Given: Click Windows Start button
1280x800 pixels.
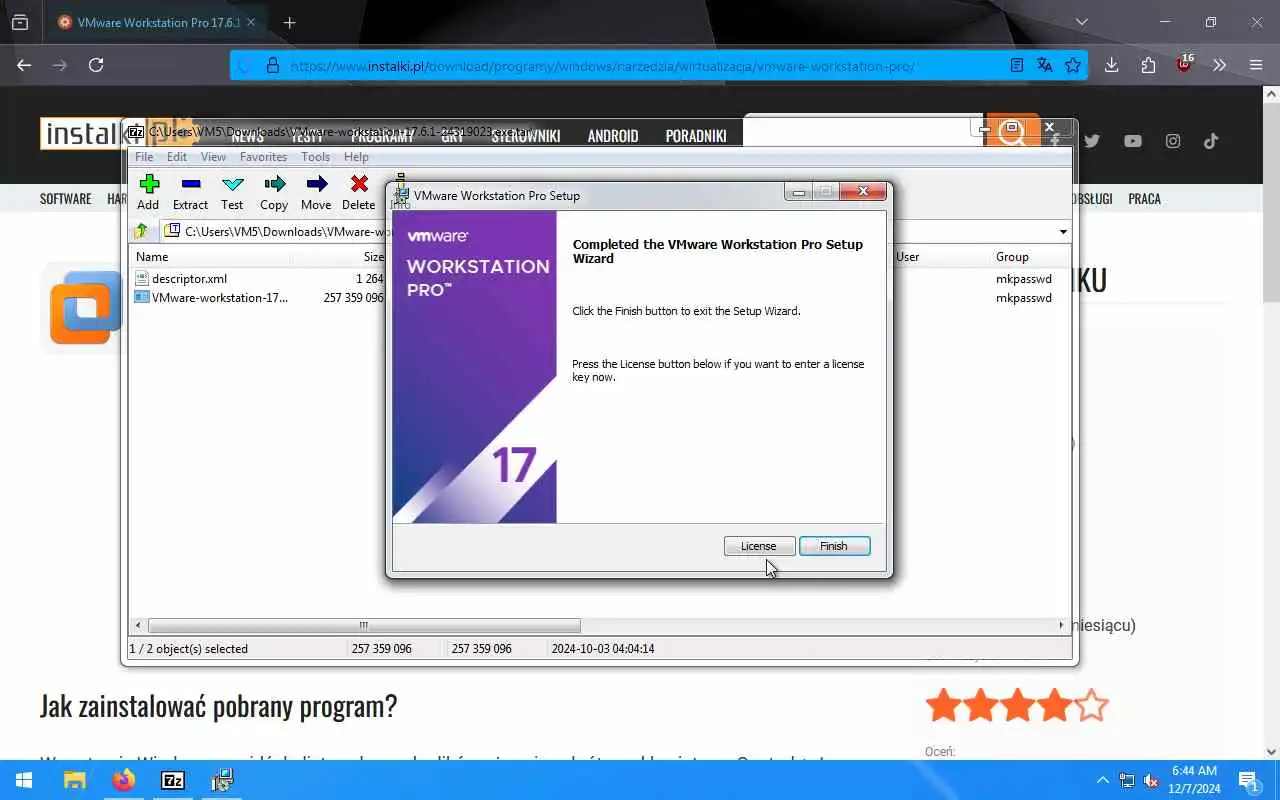Looking at the screenshot, I should pos(24,780).
